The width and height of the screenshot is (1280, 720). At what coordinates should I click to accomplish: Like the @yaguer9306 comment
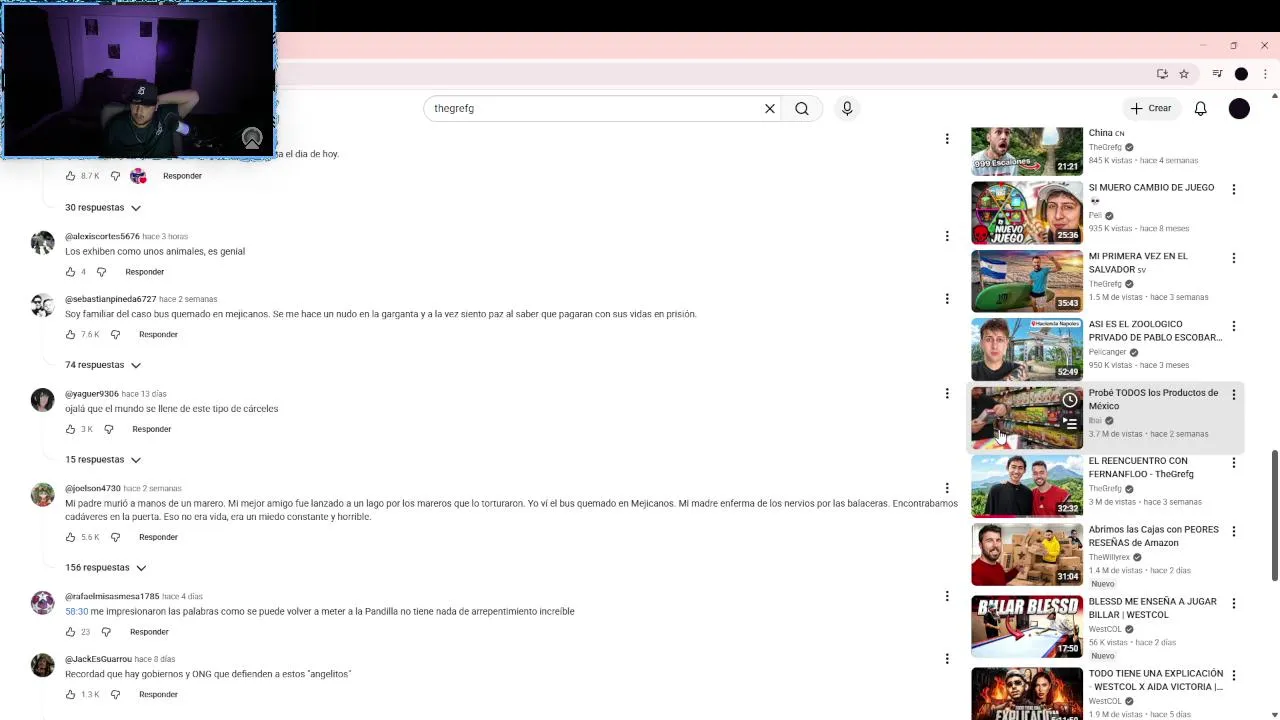point(70,429)
